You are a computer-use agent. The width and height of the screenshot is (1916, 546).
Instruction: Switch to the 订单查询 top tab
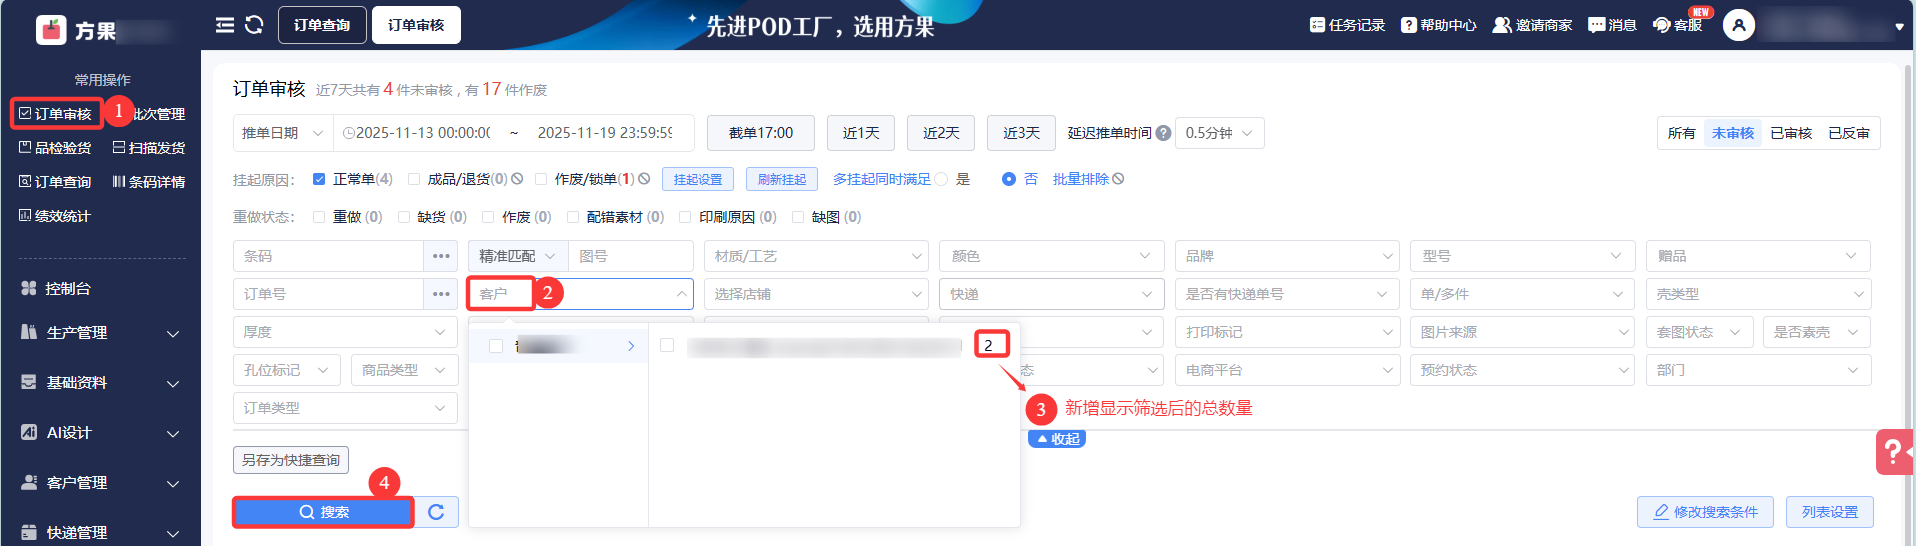pos(322,25)
